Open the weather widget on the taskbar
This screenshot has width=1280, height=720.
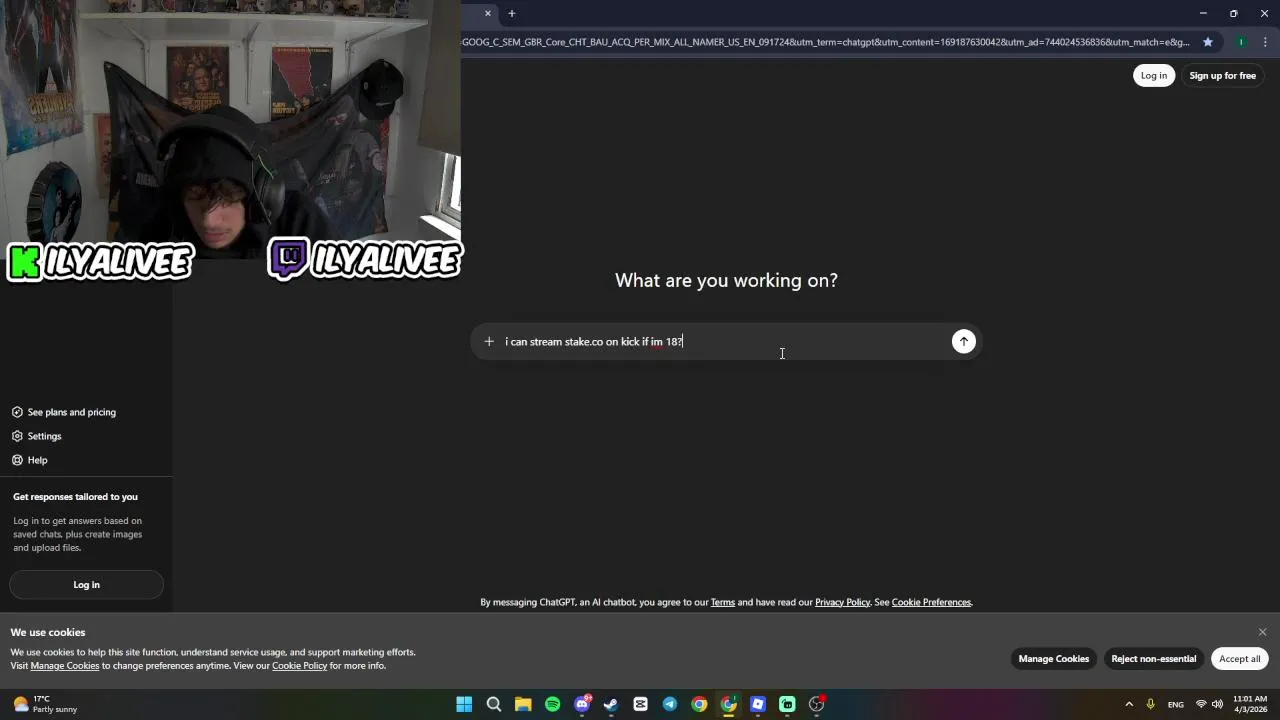click(45, 704)
